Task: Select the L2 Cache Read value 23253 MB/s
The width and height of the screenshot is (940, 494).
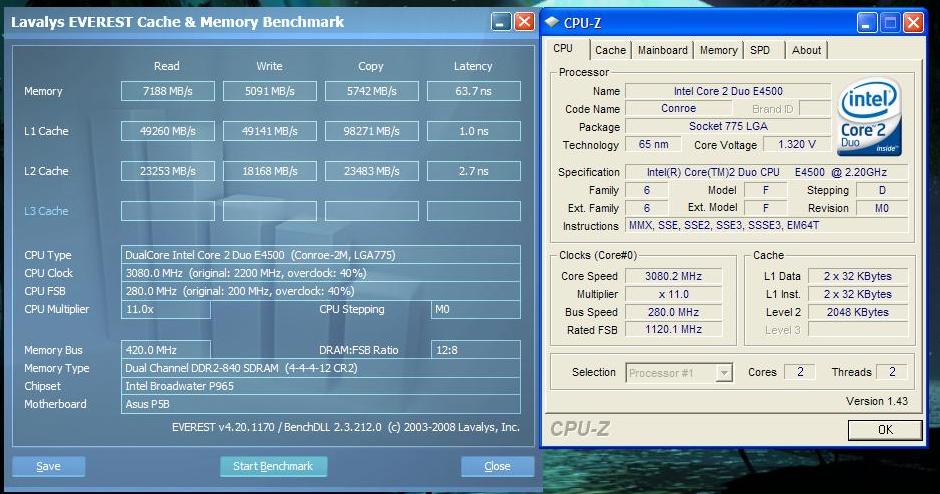Action: pyautogui.click(x=168, y=171)
